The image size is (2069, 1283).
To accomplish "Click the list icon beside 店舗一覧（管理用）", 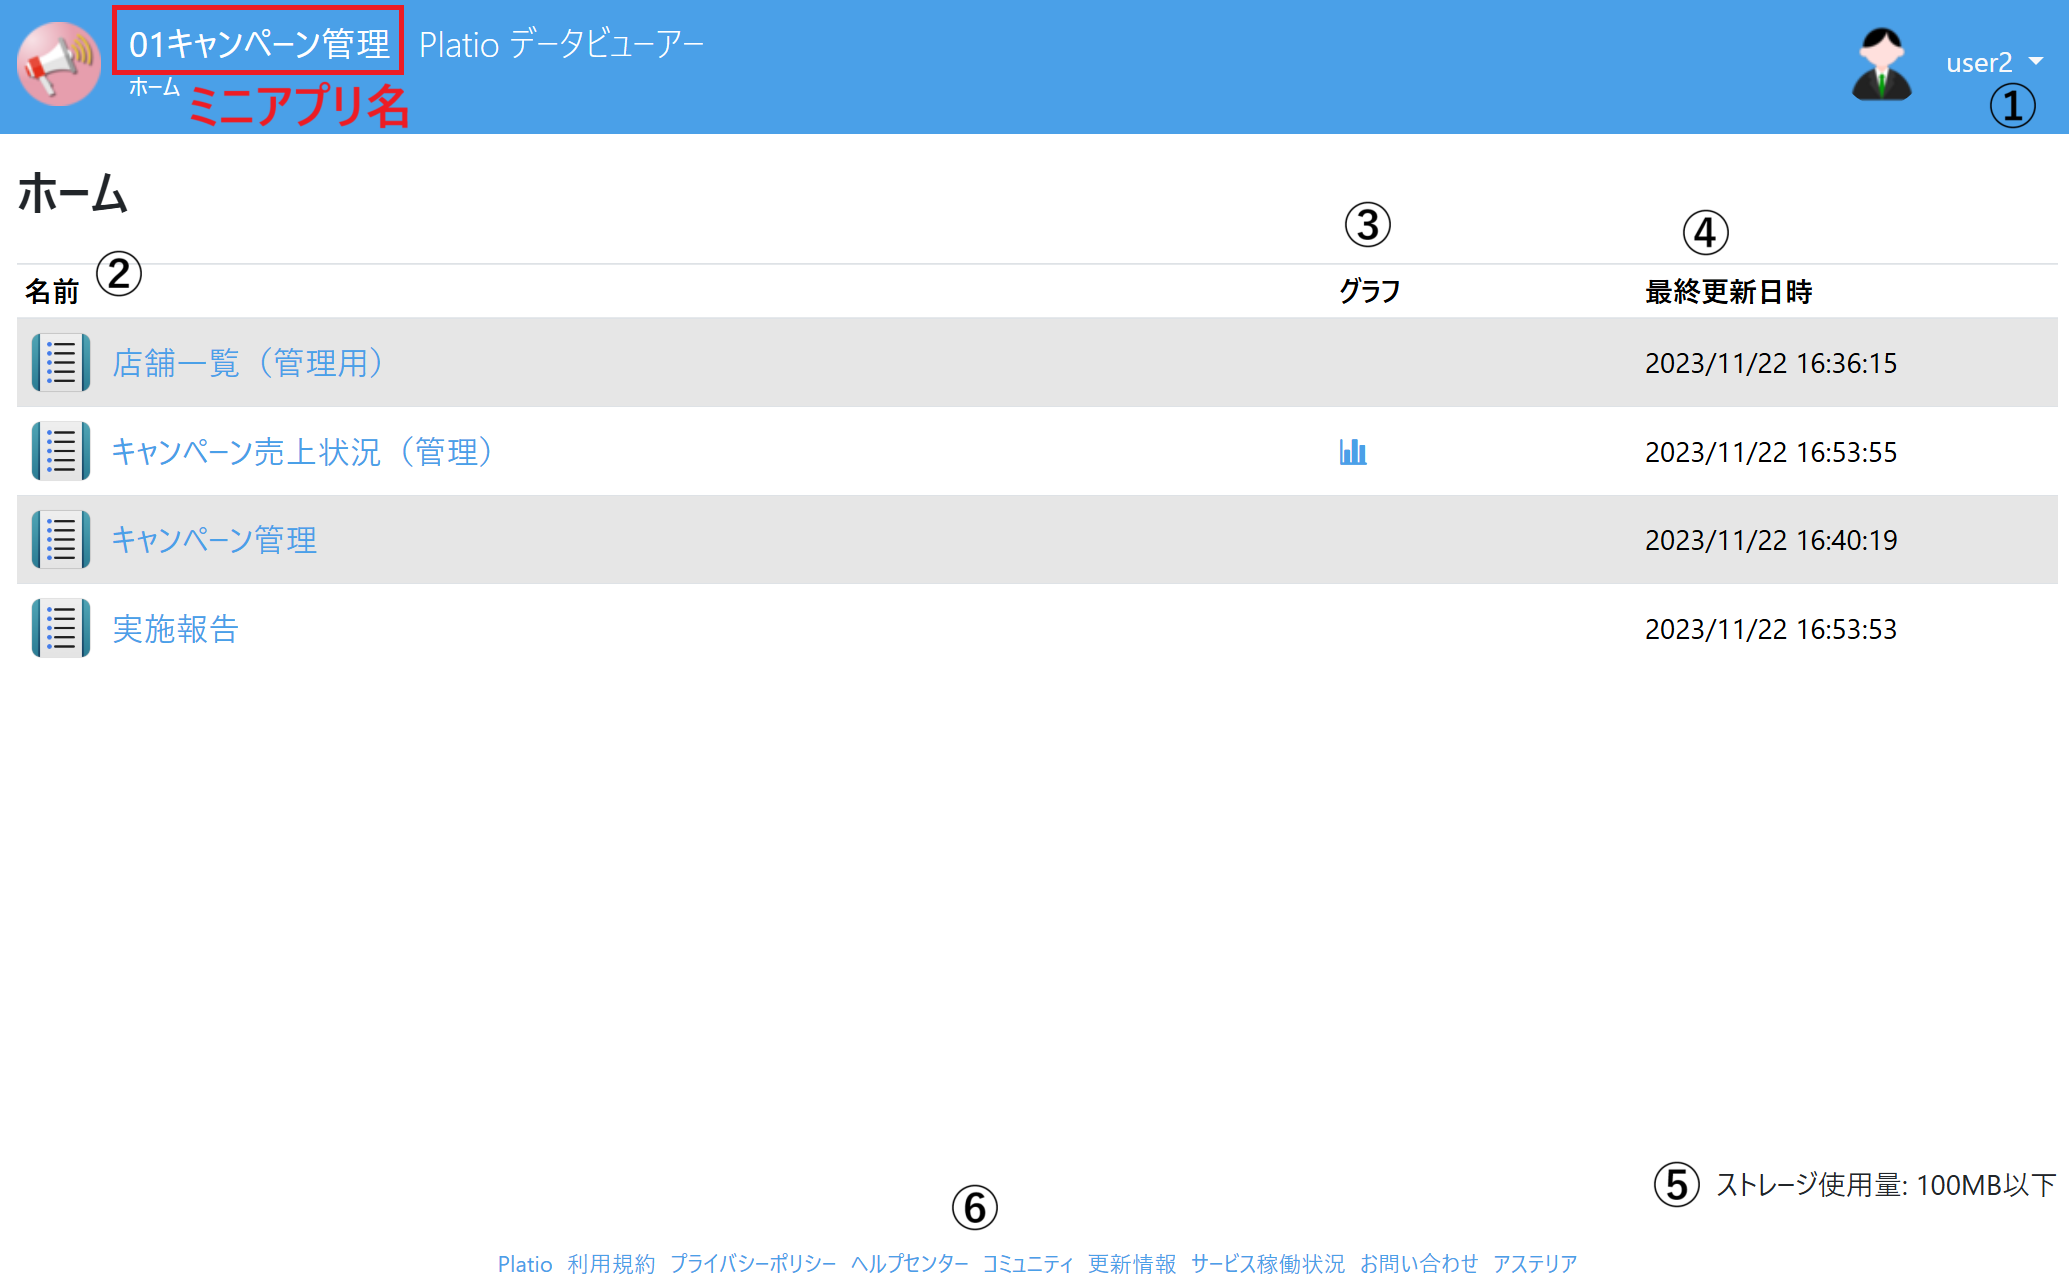I will (x=61, y=362).
